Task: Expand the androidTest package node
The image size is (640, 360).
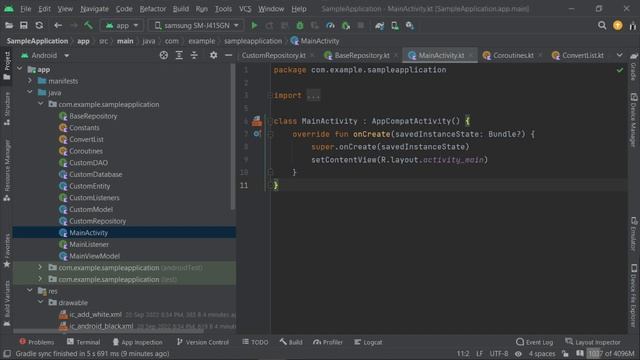Action: 40,267
